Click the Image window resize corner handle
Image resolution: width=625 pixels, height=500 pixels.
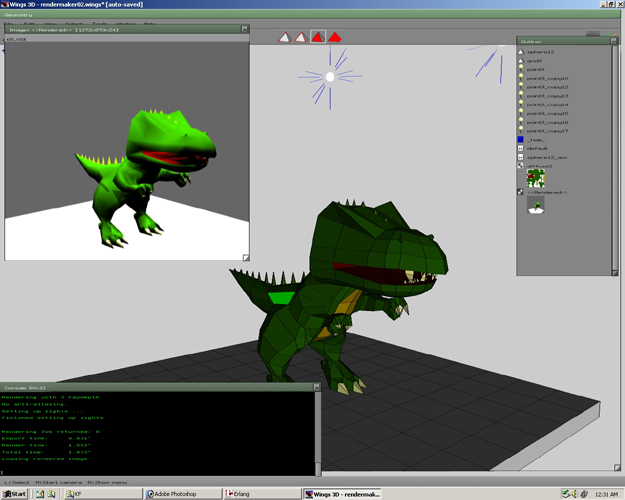click(246, 258)
